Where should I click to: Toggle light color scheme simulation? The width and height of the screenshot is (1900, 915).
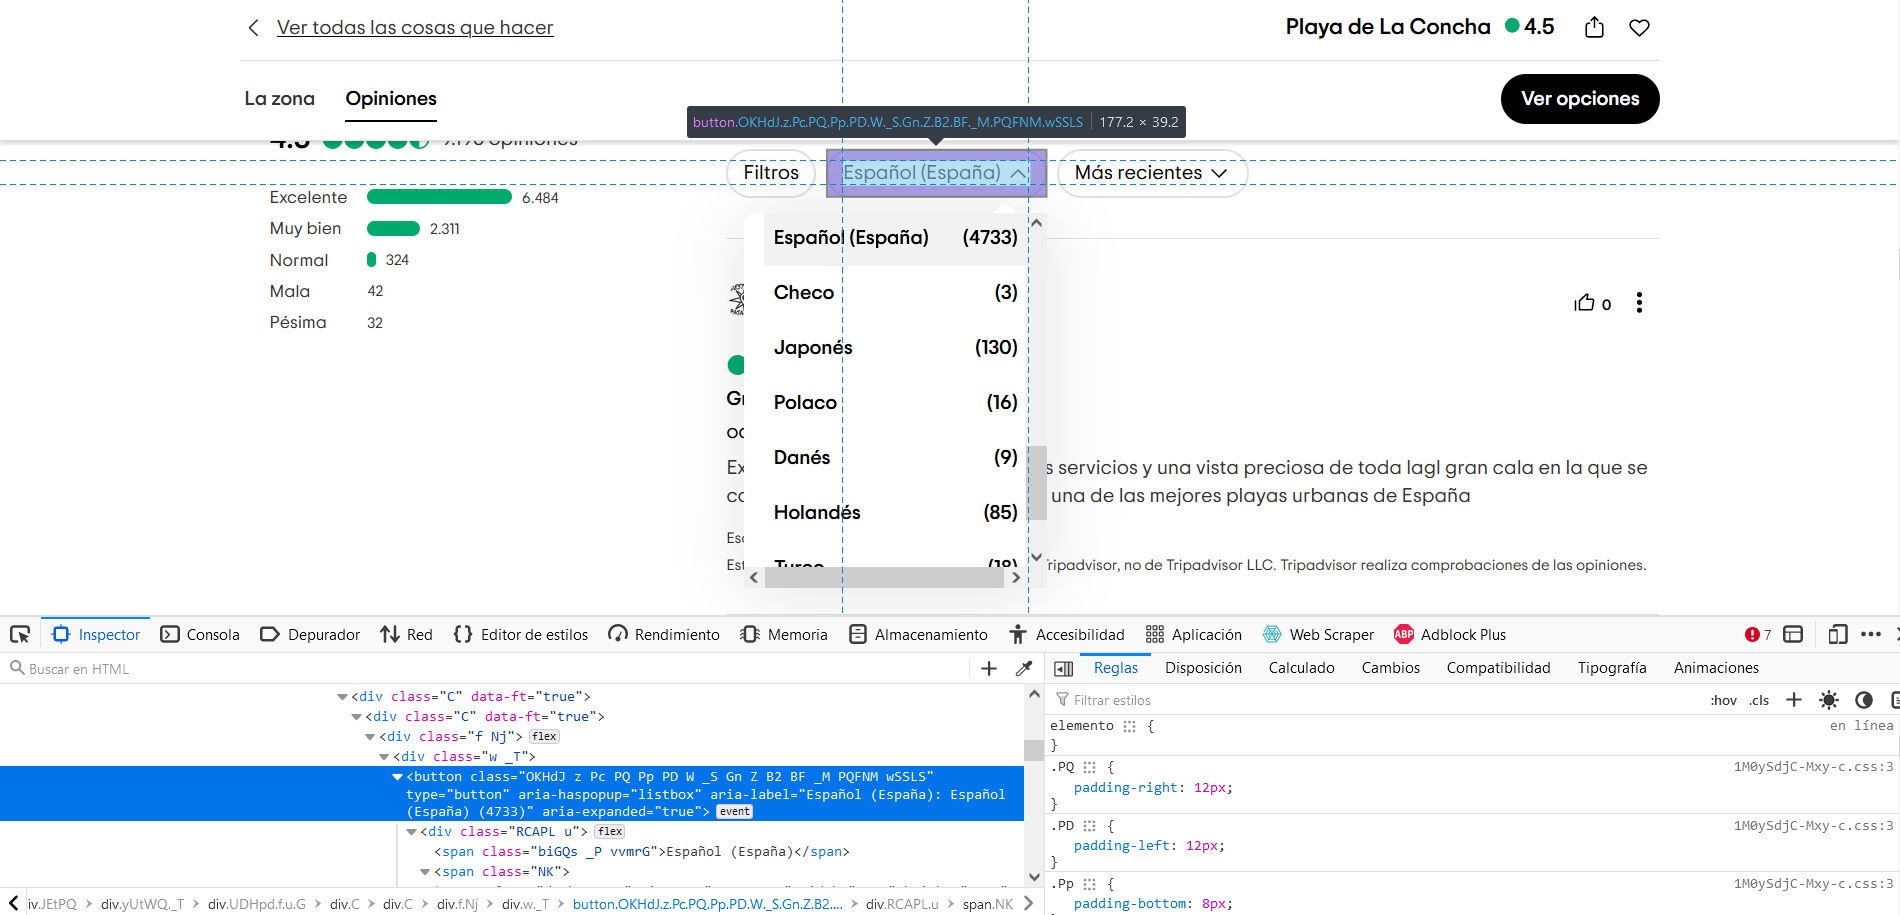point(1829,700)
